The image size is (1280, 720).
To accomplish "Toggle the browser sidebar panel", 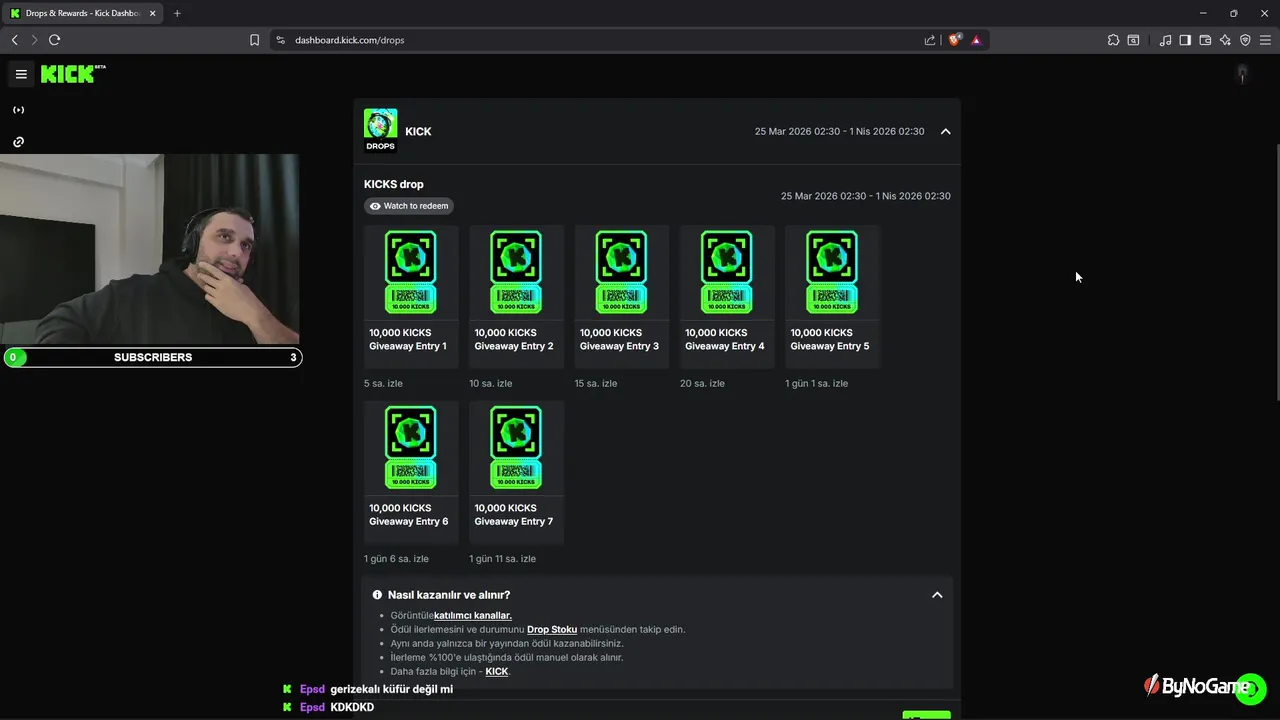I will [1185, 40].
